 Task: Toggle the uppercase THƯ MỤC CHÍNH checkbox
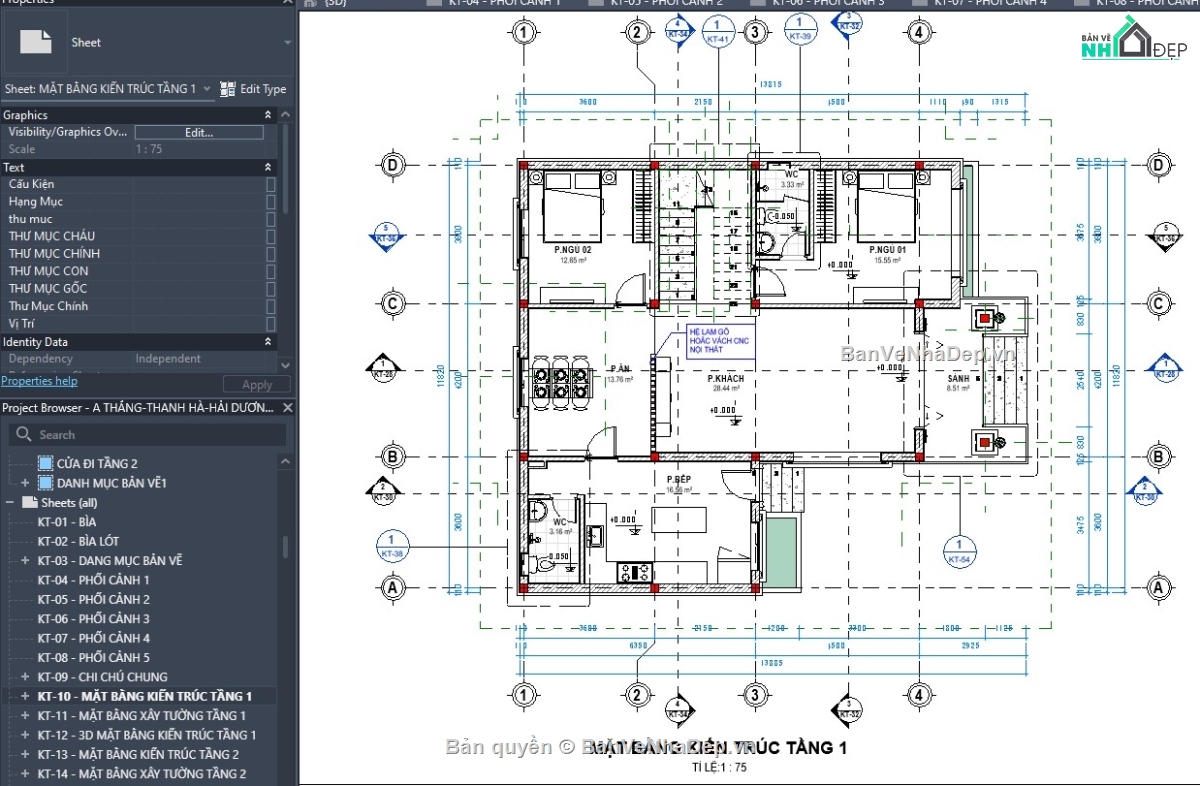click(271, 254)
